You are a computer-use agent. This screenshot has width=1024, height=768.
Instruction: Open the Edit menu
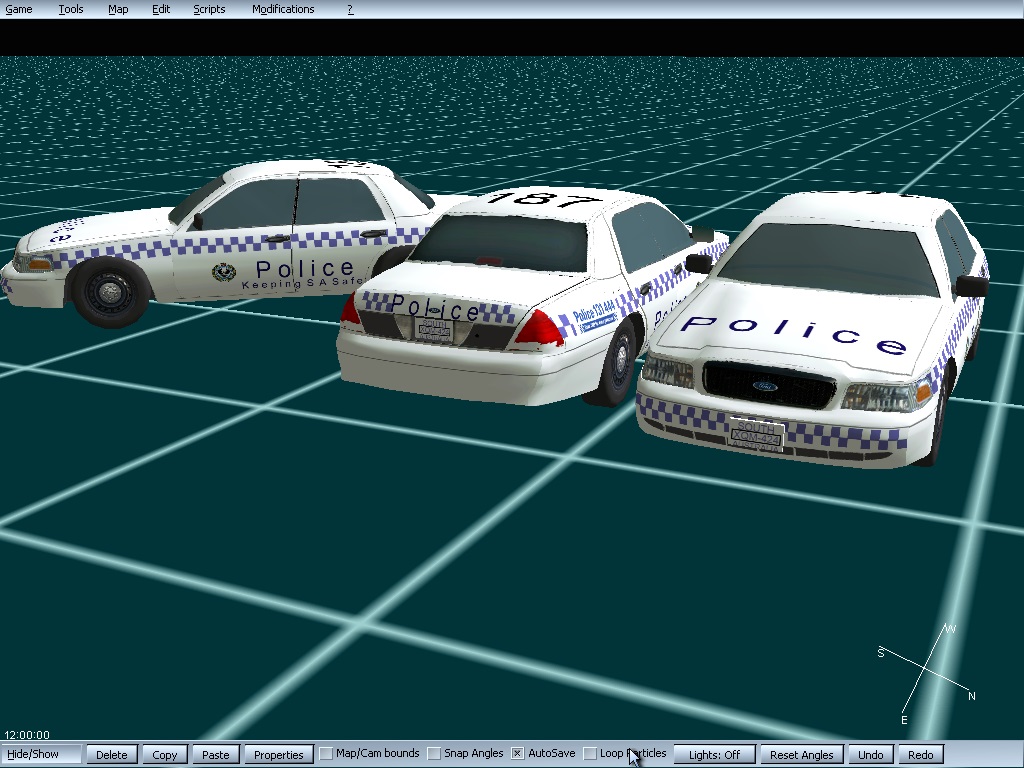(x=161, y=9)
